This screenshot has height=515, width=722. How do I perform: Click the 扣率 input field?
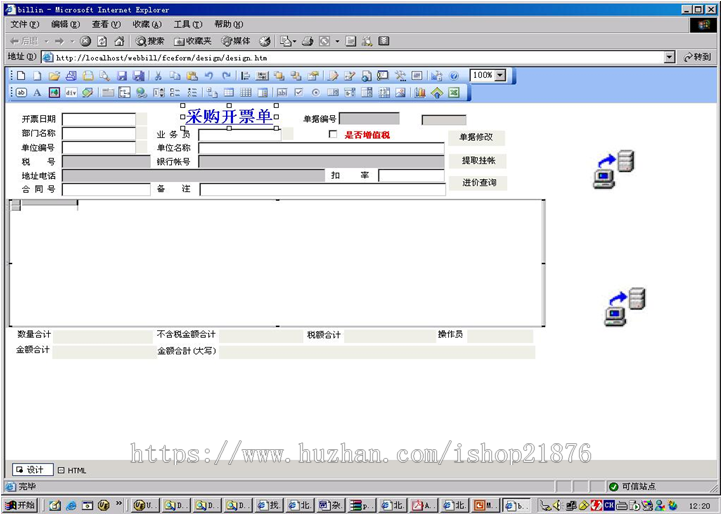(411, 176)
